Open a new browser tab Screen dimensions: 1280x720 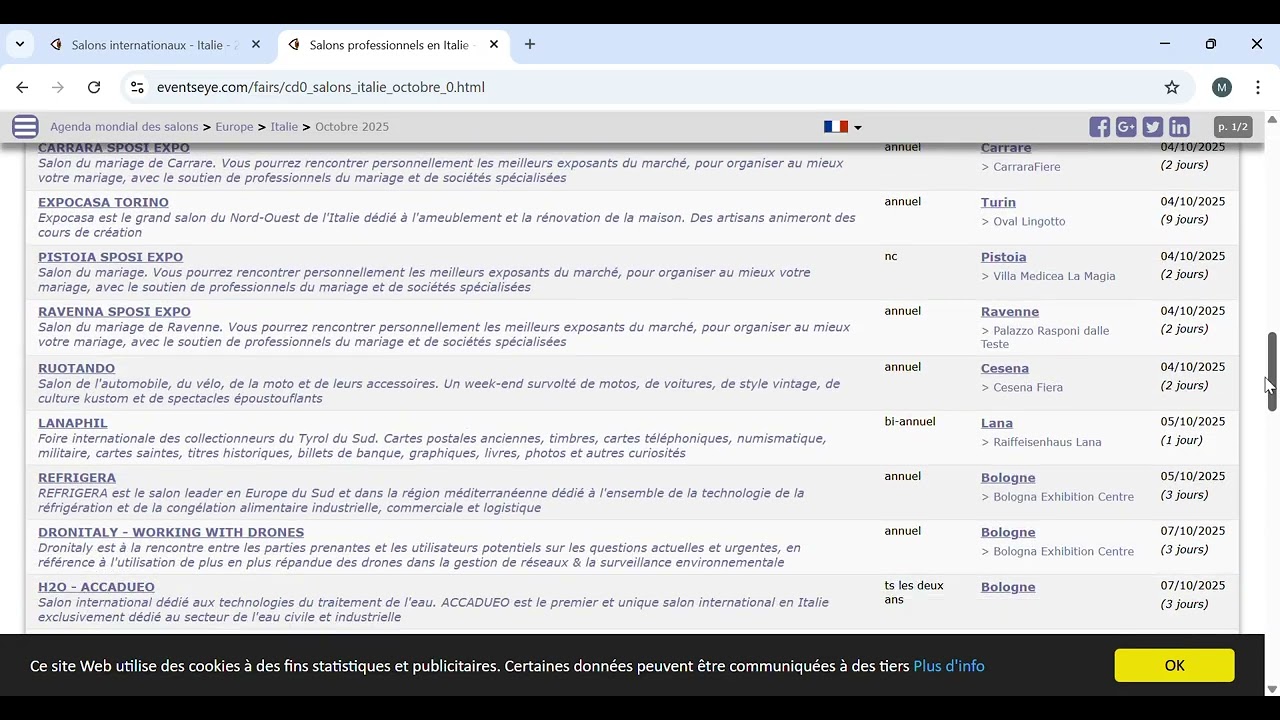coord(530,45)
